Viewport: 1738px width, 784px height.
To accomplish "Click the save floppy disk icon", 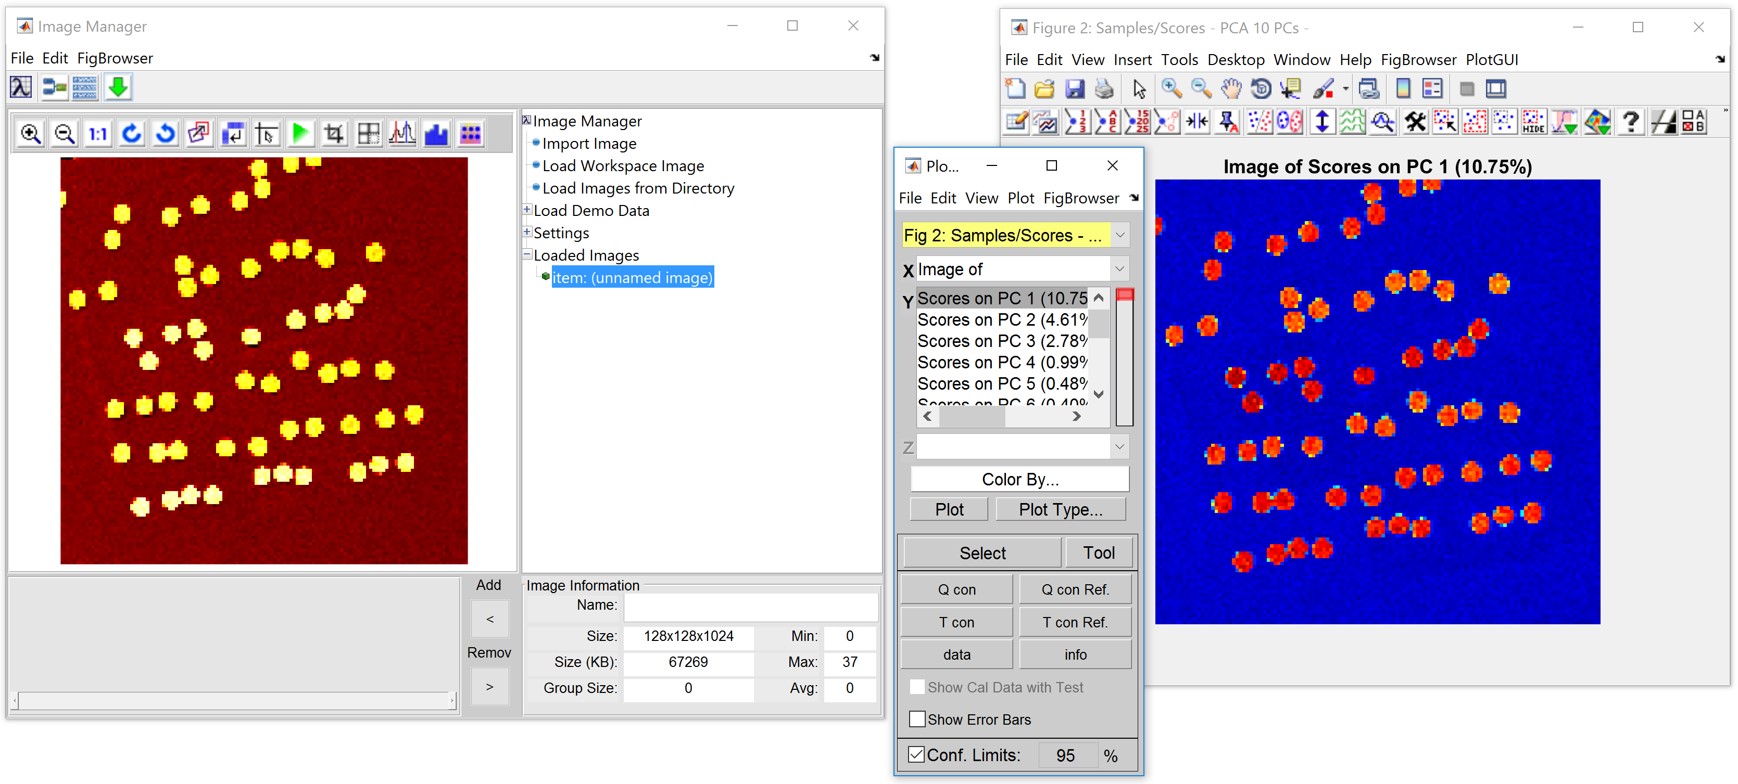I will pos(1075,89).
